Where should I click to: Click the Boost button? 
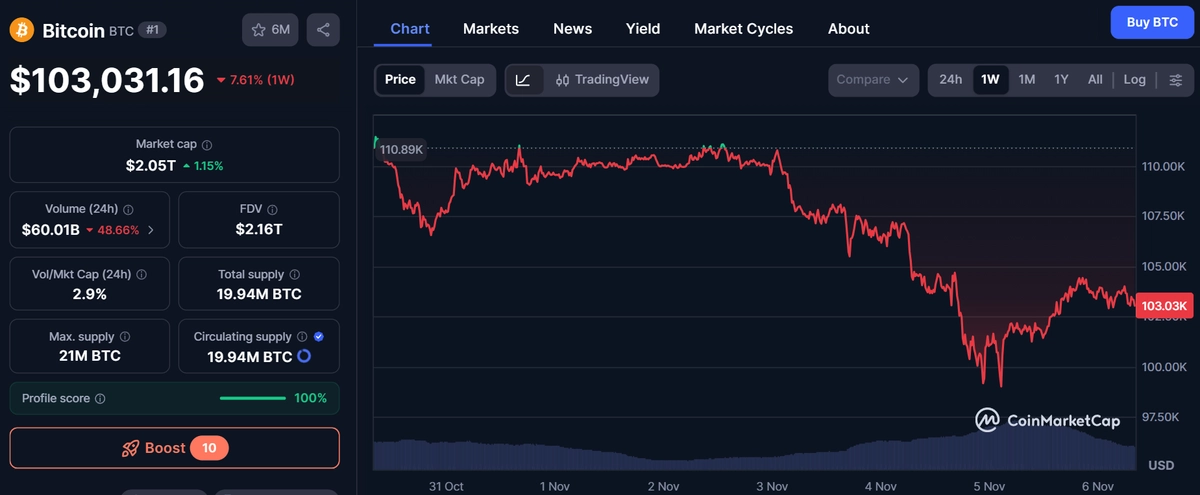pos(175,448)
